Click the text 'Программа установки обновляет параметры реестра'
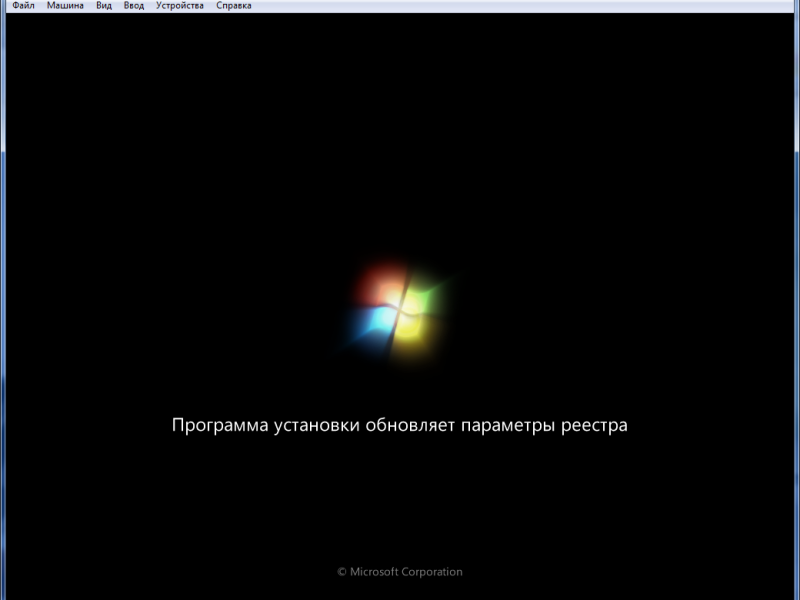The image size is (800, 600). (x=399, y=425)
